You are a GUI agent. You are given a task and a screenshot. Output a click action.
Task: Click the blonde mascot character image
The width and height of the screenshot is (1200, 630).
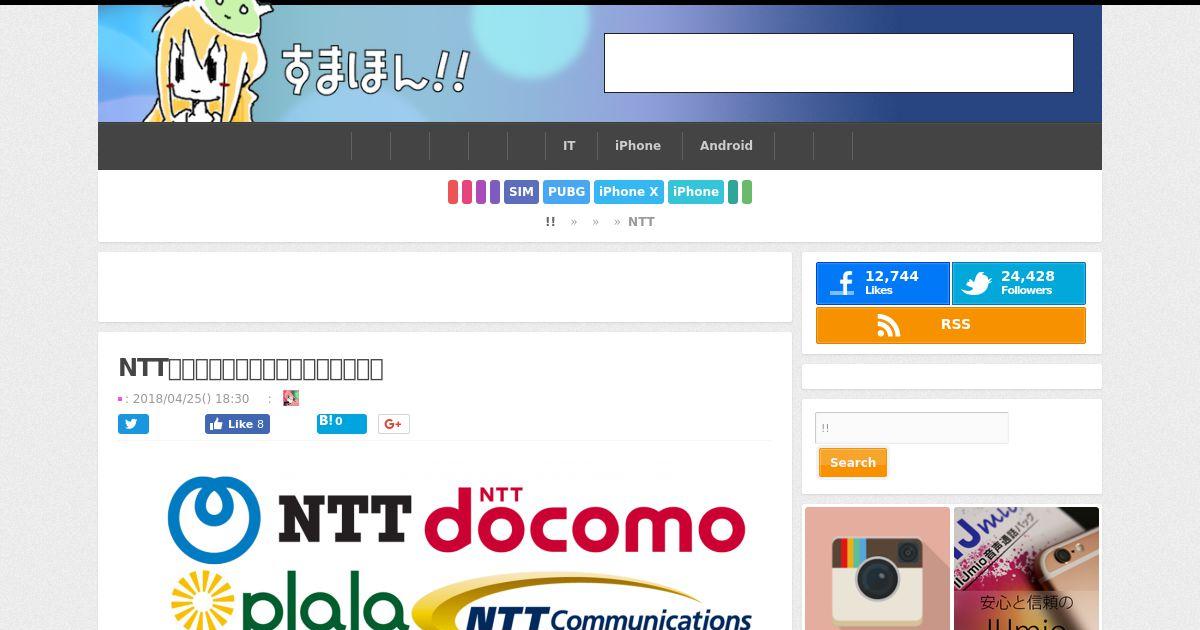207,63
